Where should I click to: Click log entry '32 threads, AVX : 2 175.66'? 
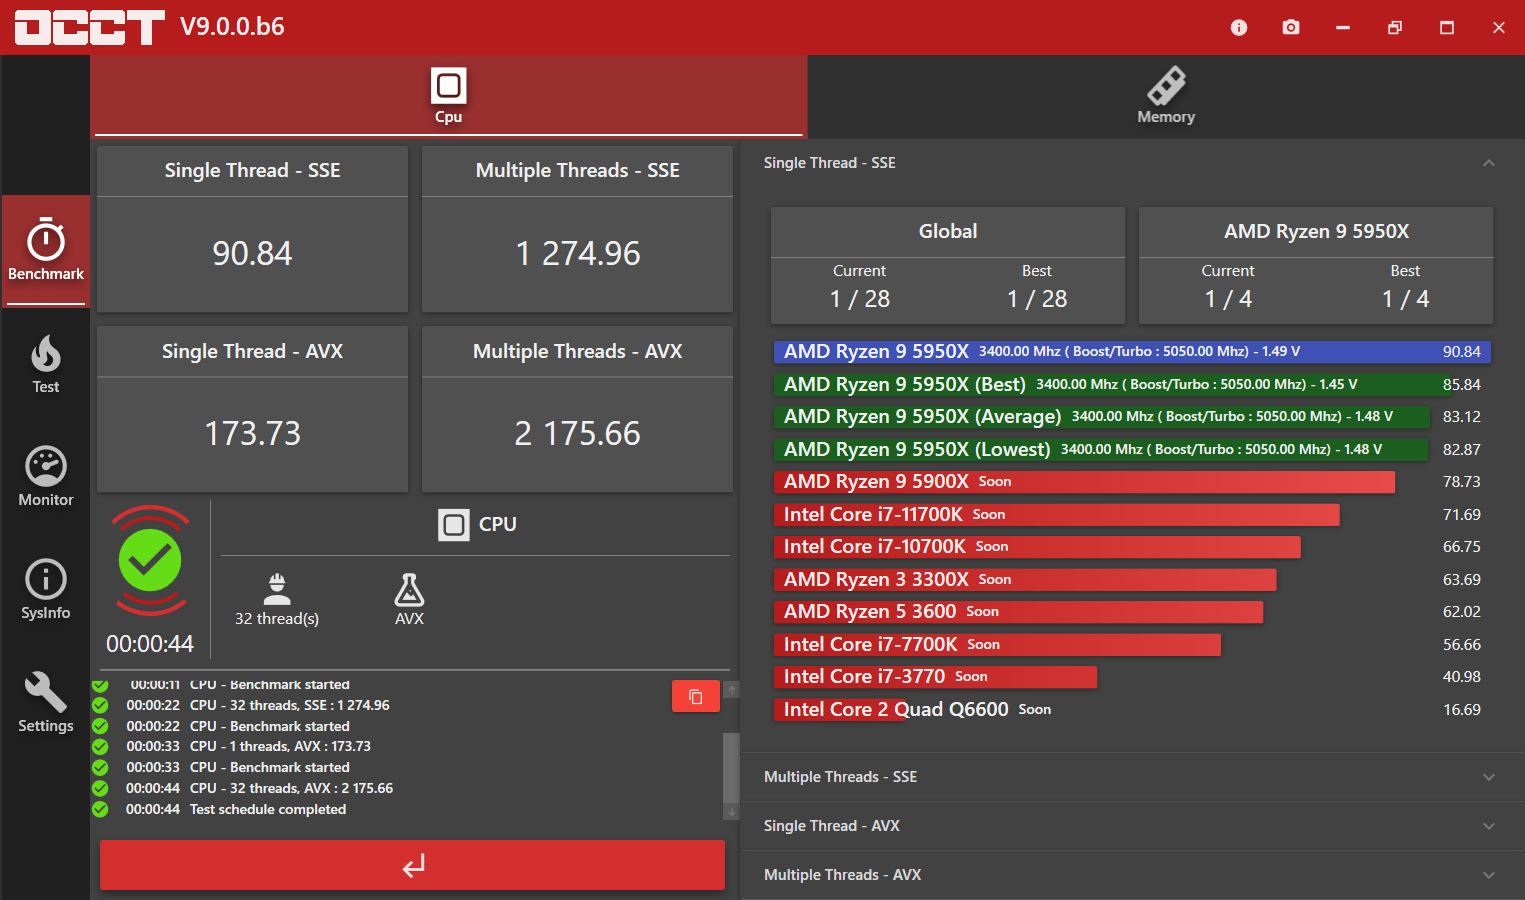point(291,788)
